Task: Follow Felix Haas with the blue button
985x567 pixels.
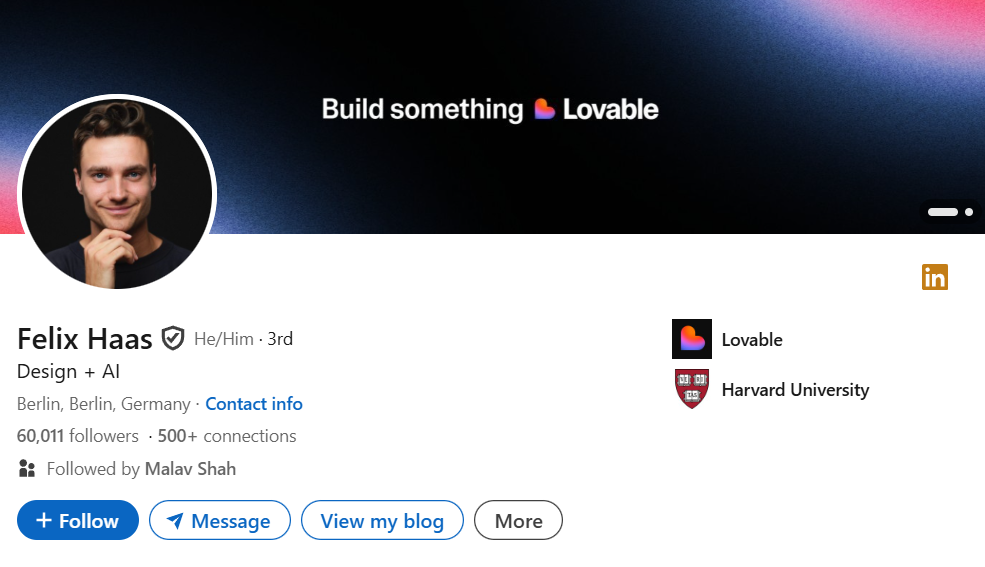Action: click(x=78, y=520)
